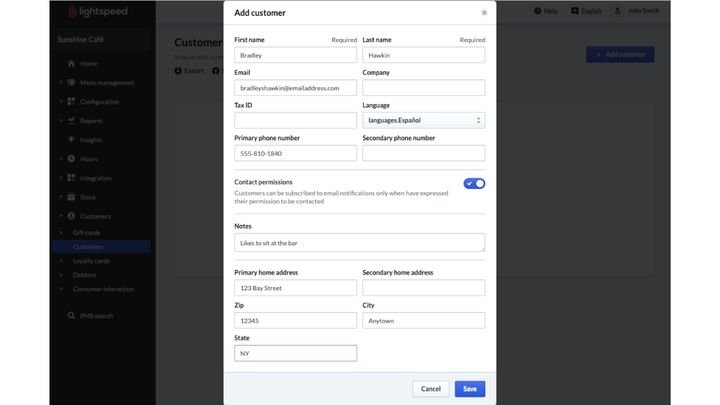Click the PMS search magnifier icon

71,315
